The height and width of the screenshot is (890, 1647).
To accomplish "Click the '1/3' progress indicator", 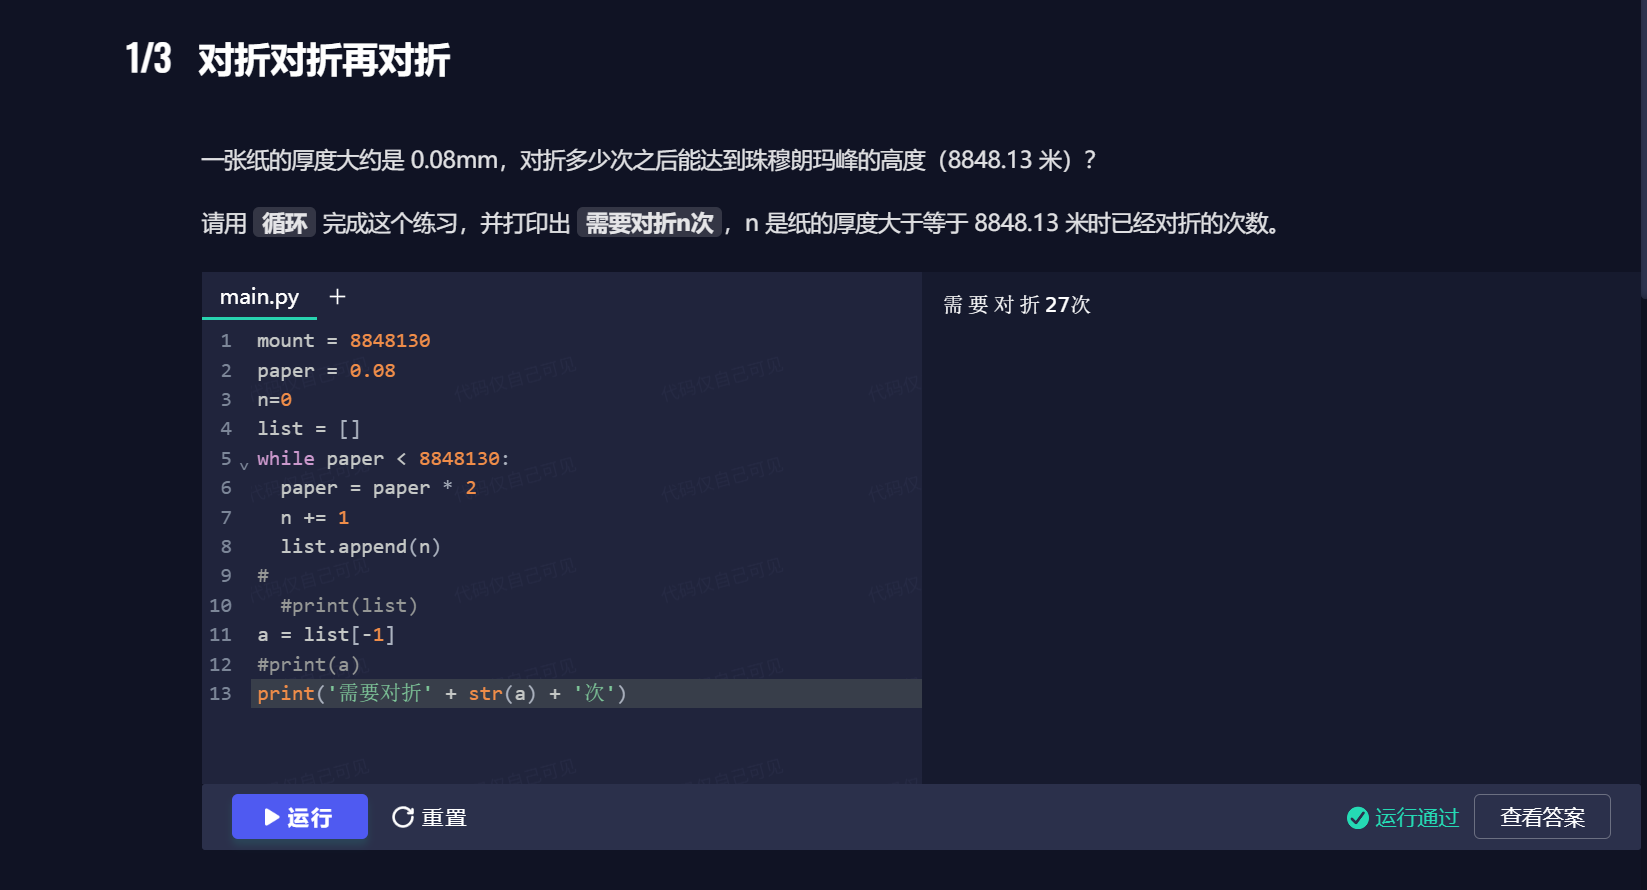I will click(148, 59).
